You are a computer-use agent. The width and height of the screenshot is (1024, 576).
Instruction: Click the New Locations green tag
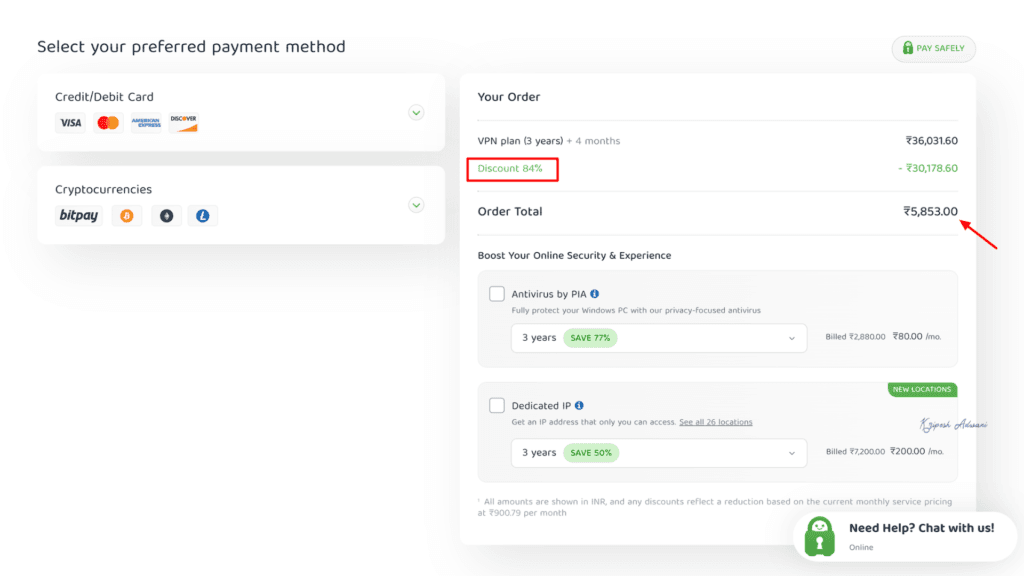click(x=922, y=389)
